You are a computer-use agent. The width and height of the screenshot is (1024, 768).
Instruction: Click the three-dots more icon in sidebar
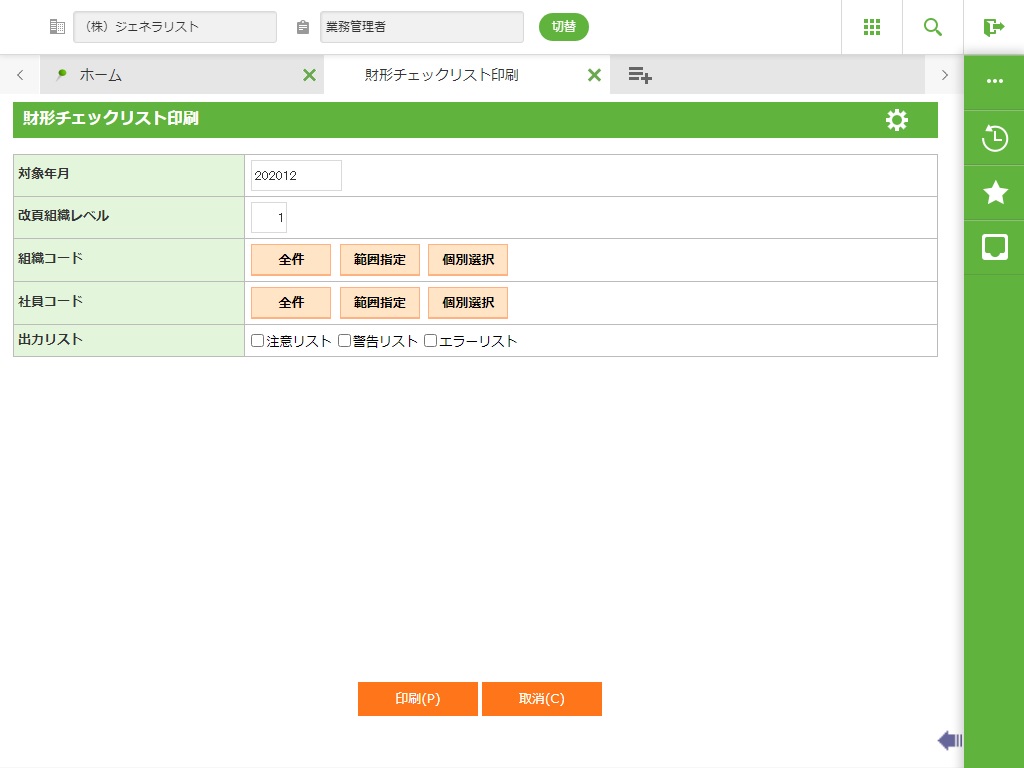[994, 82]
